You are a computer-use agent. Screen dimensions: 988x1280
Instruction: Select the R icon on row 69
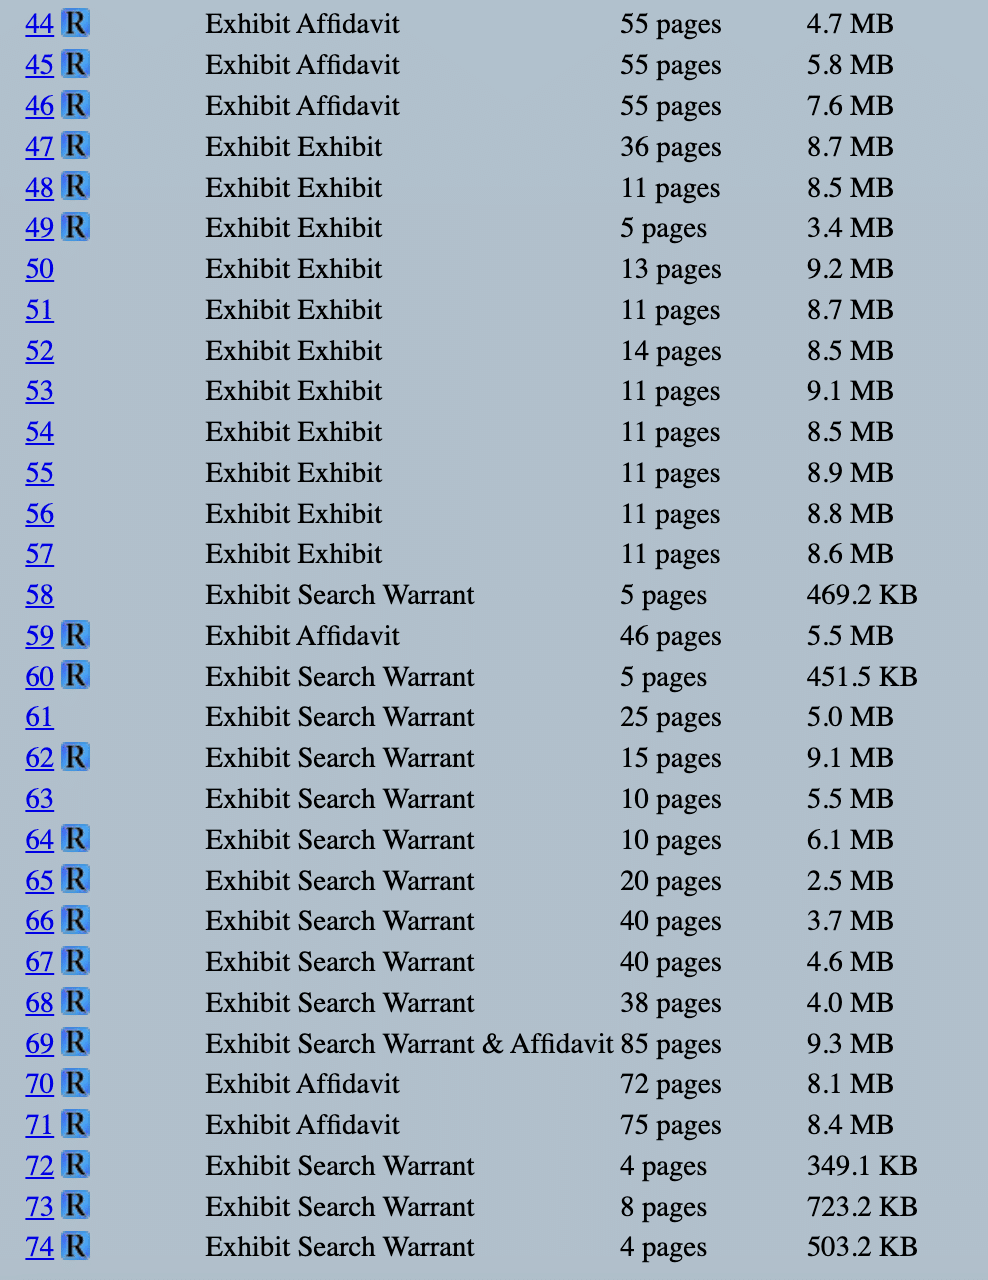click(x=75, y=1043)
